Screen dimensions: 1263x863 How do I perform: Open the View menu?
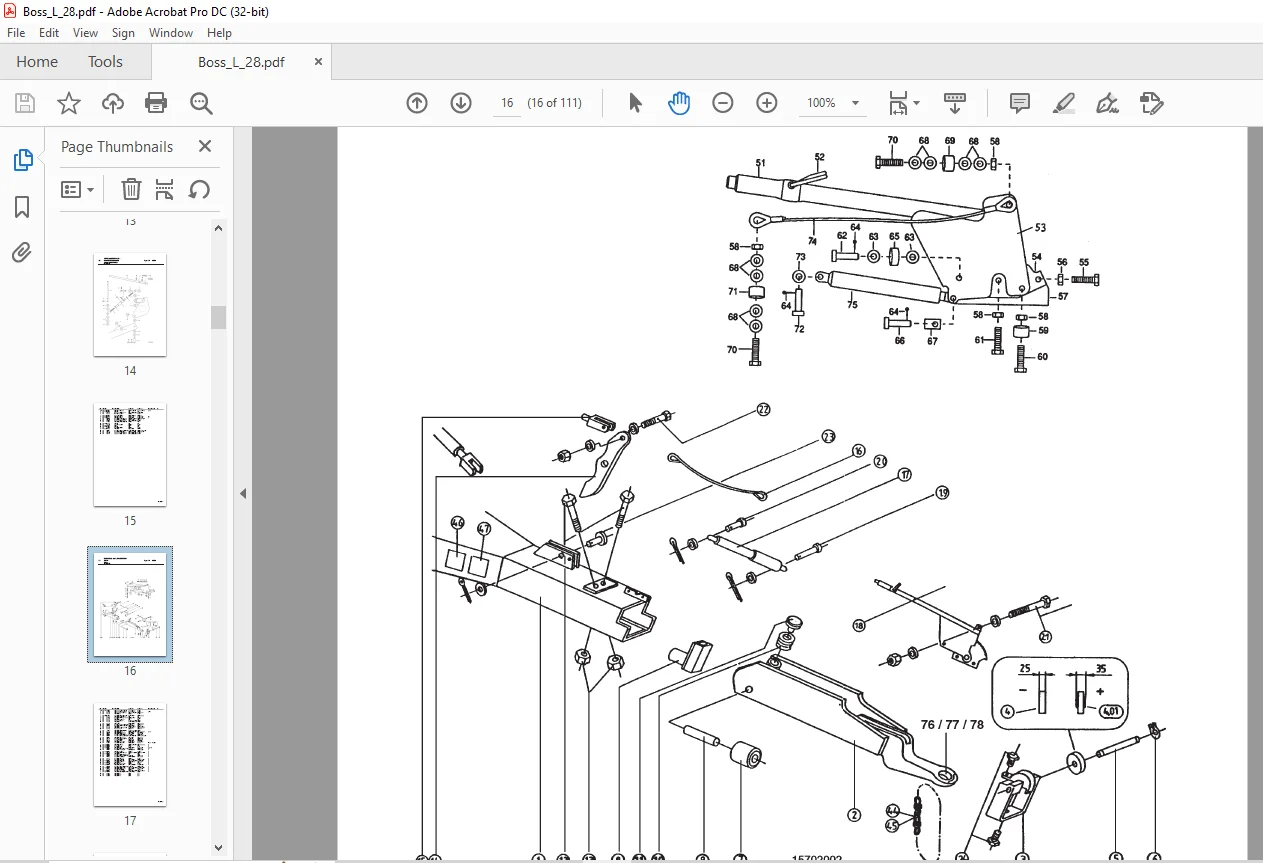click(85, 33)
